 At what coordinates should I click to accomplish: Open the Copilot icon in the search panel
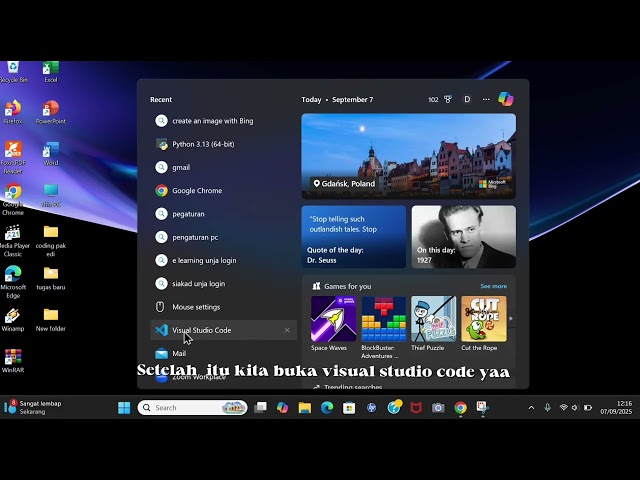click(x=506, y=99)
